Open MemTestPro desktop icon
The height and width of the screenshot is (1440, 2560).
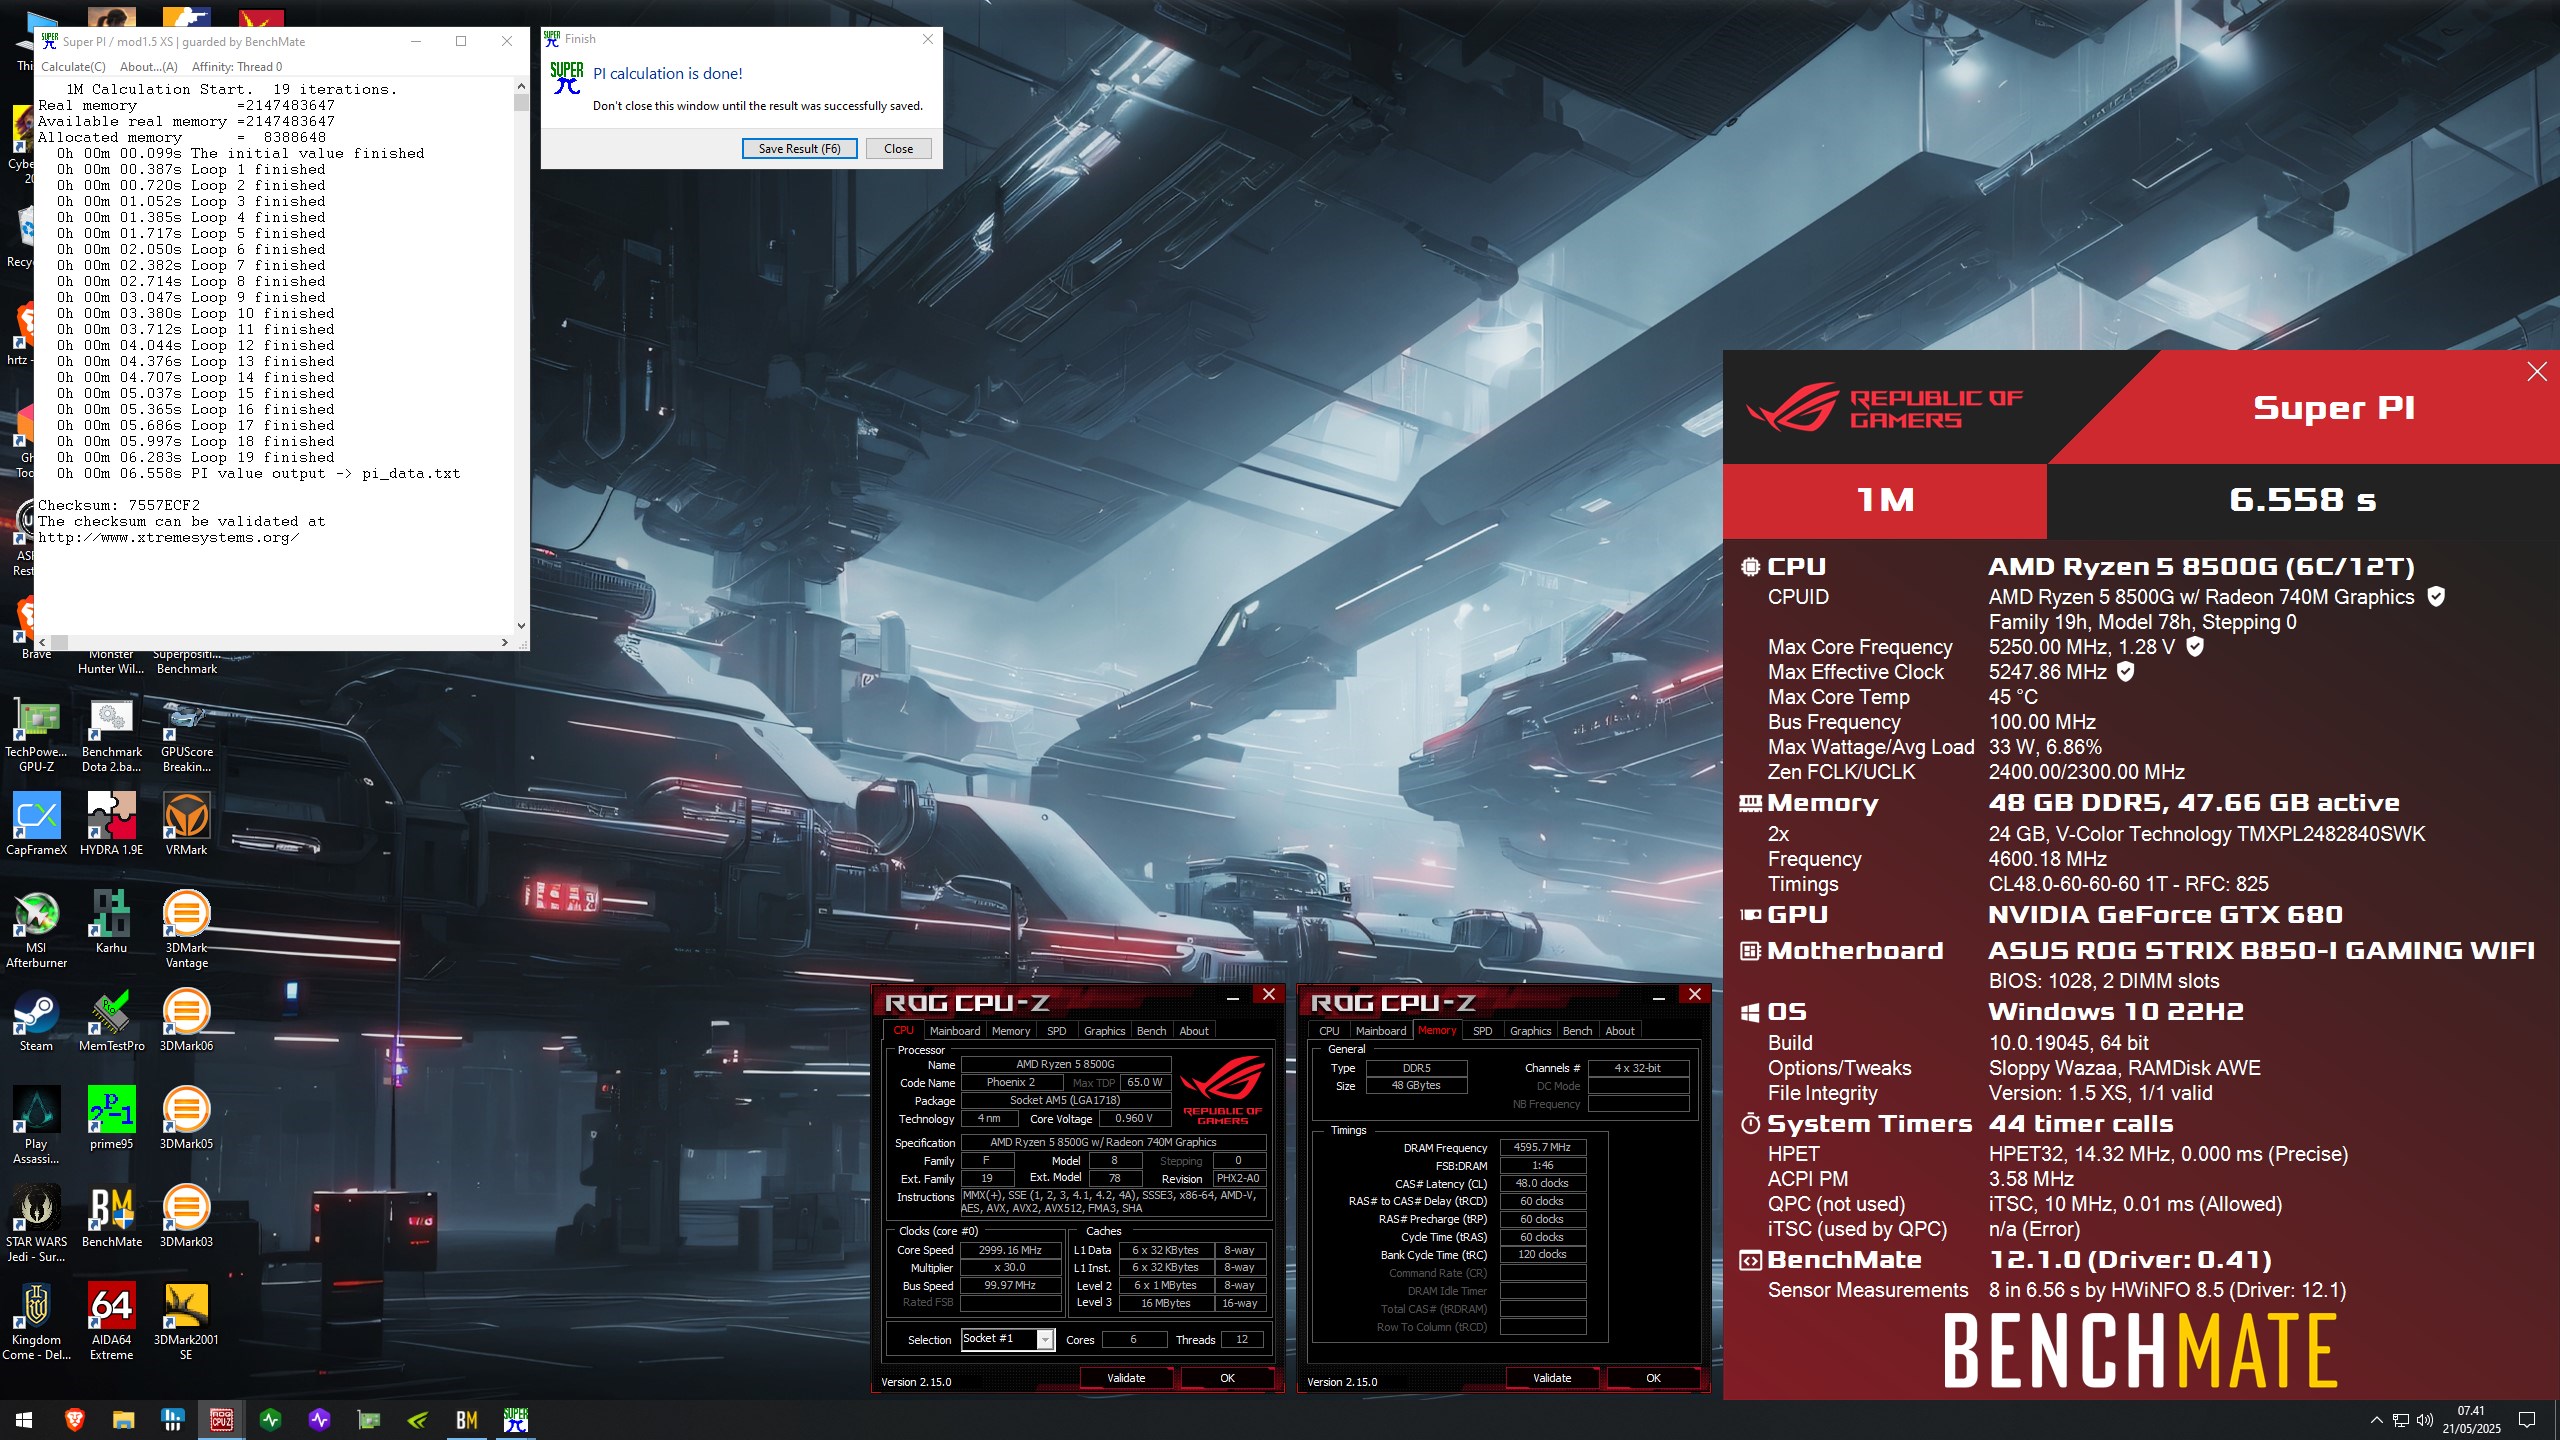[x=111, y=1019]
